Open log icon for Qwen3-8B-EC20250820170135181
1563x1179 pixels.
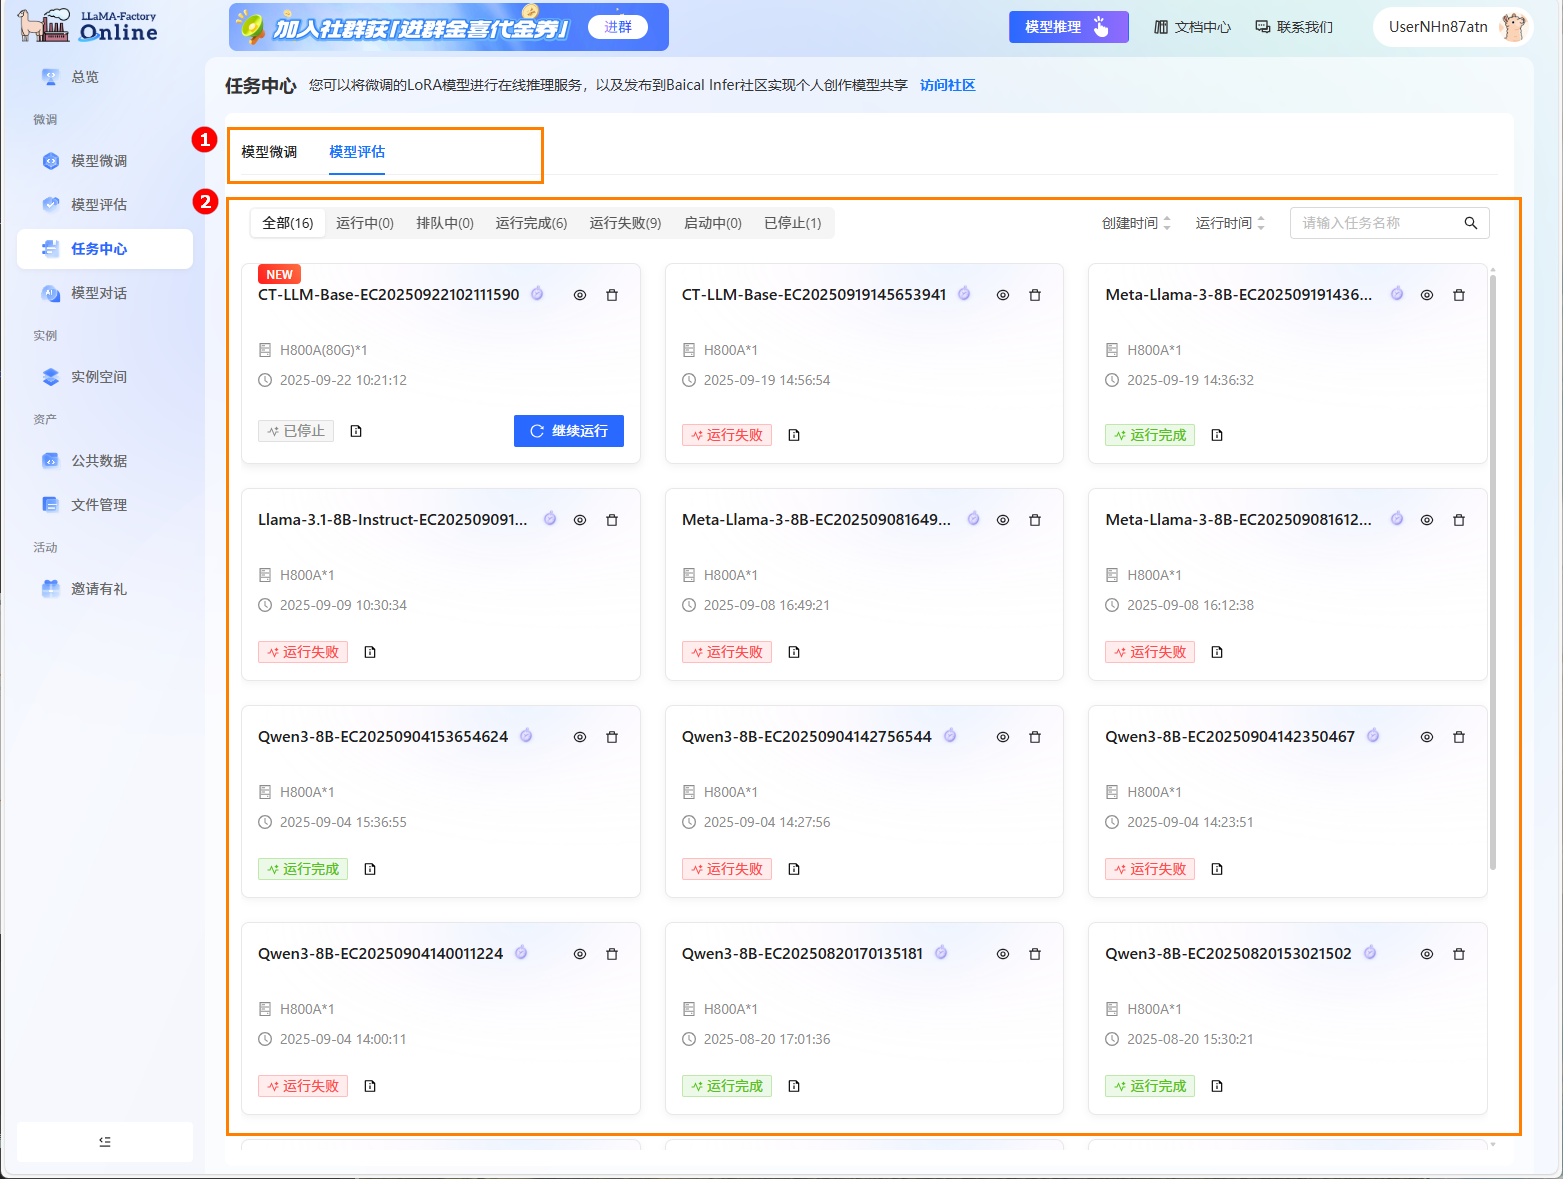[794, 1086]
